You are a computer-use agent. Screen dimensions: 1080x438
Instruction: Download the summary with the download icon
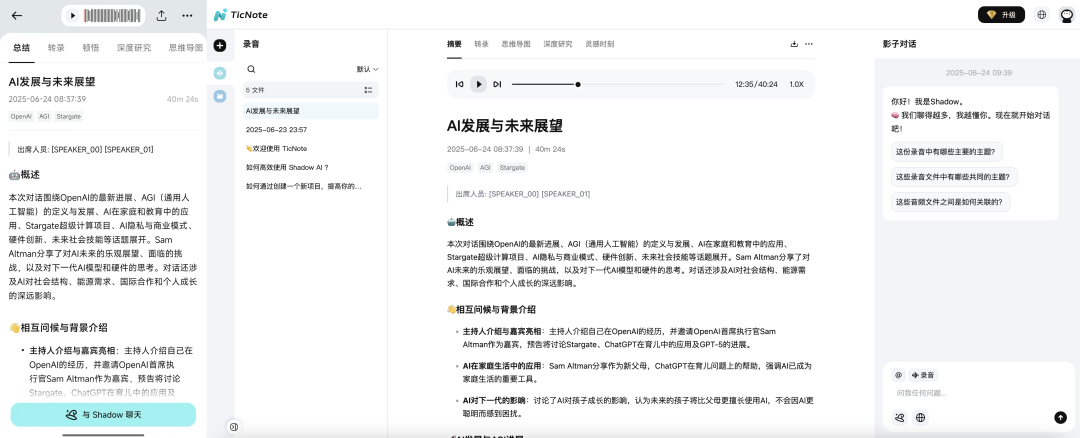tap(794, 43)
